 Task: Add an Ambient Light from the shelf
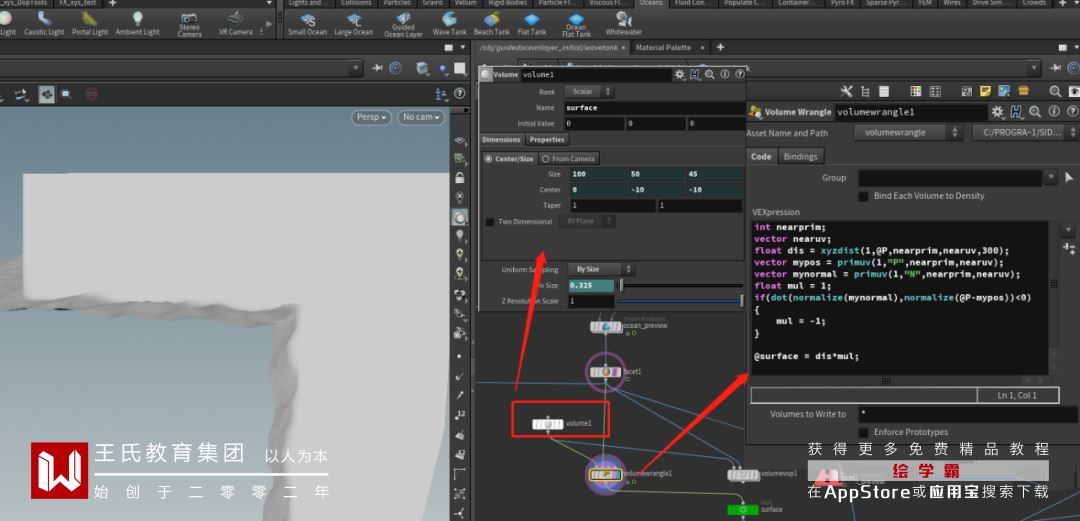138,24
